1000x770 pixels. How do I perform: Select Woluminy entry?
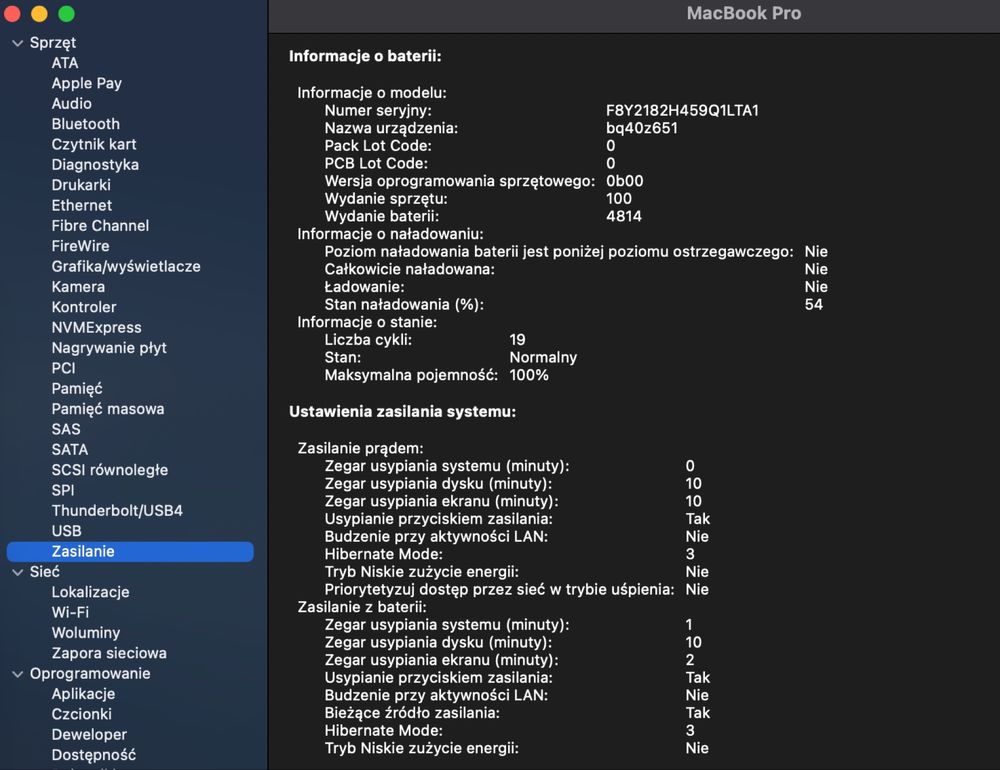click(85, 633)
